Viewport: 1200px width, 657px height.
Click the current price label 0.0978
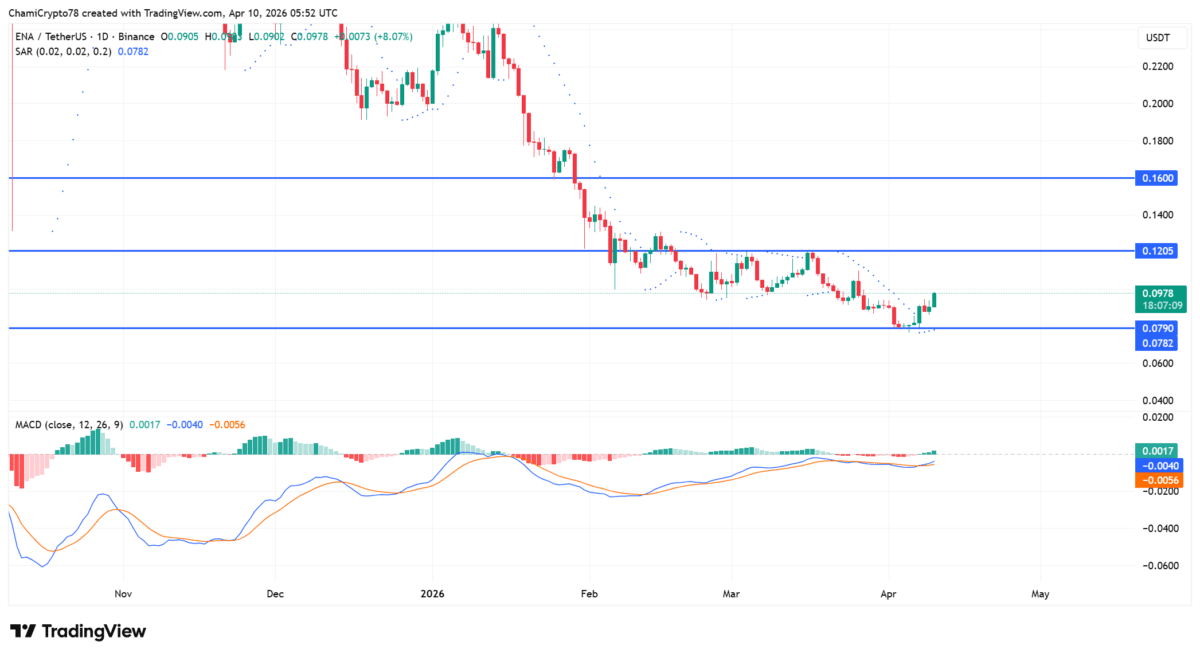(x=1159, y=293)
